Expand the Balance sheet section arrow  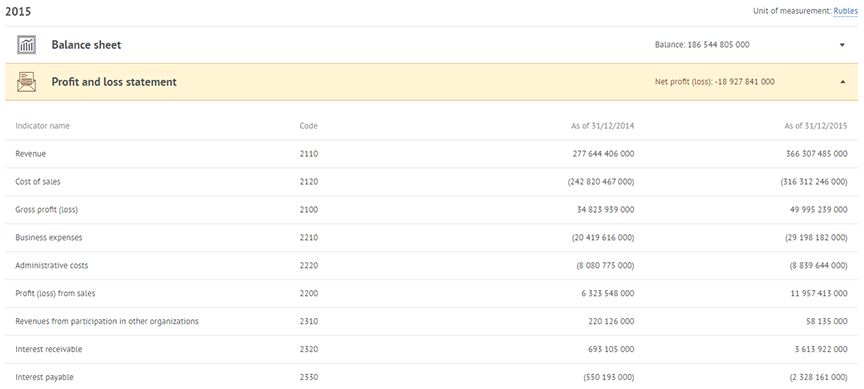(842, 45)
